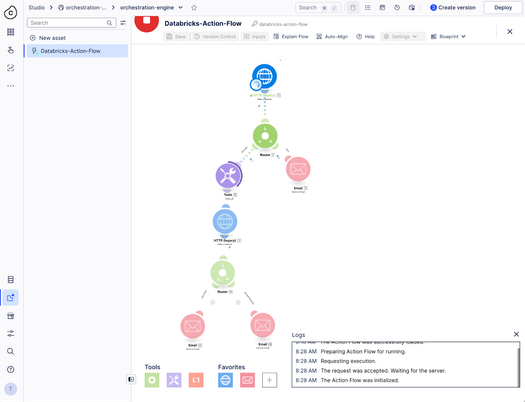Image resolution: width=525 pixels, height=402 pixels.
Task: Click the pink Email favorite icon
Action: (247, 380)
